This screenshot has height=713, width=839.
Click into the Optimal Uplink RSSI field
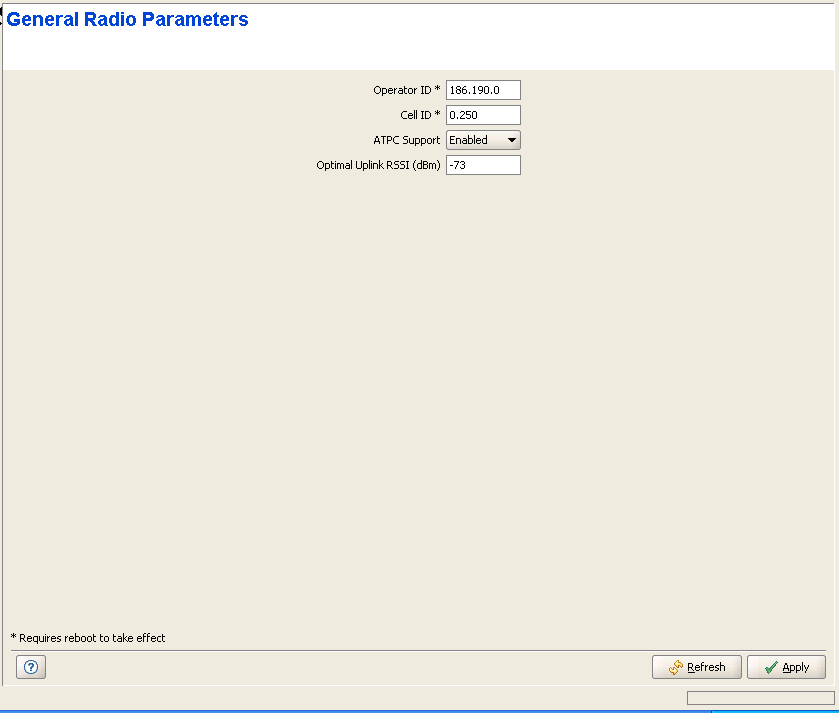pos(483,165)
